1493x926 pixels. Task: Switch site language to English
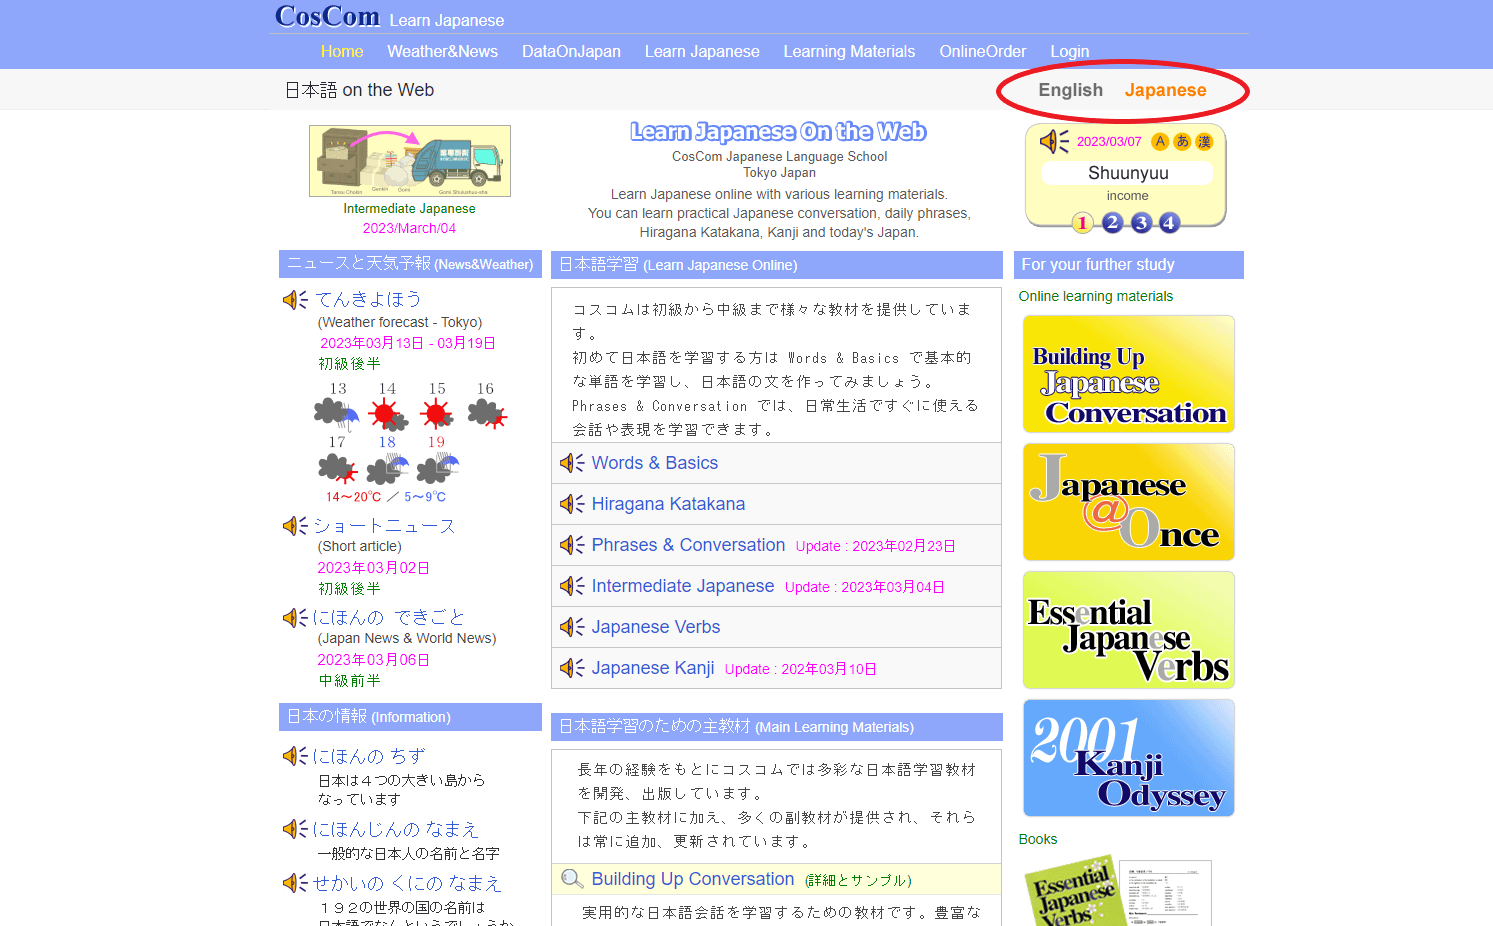coord(1070,90)
